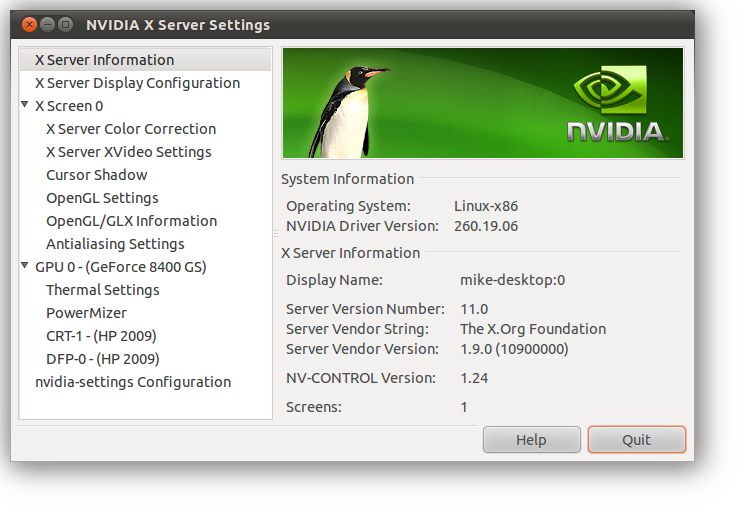This screenshot has width=747, height=514.
Task: Go to X Server XVideo Settings
Action: 128,152
